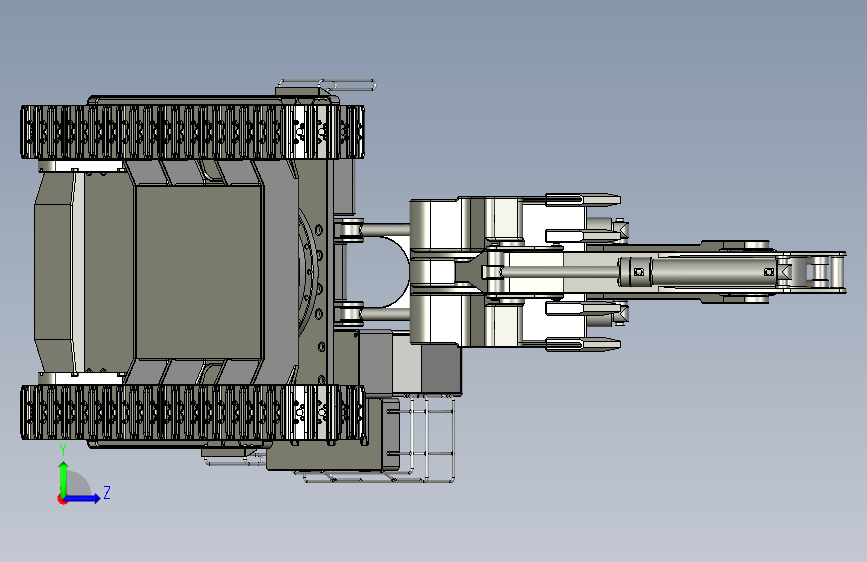Screen dimensions: 867x562
Task: Select the dark grey box beside the boom base
Action: pyautogui.click(x=441, y=369)
